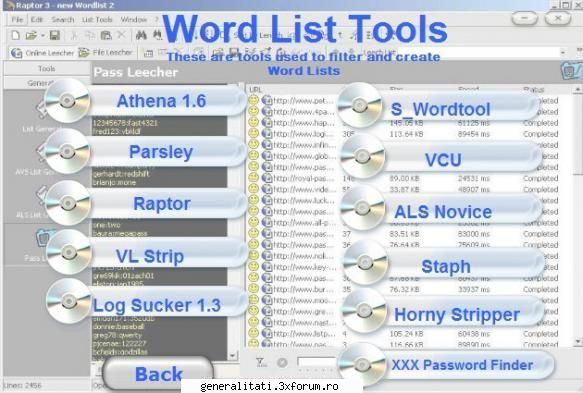
Task: Click the disc icon beside Log Sucker 1.3
Action: [69, 301]
